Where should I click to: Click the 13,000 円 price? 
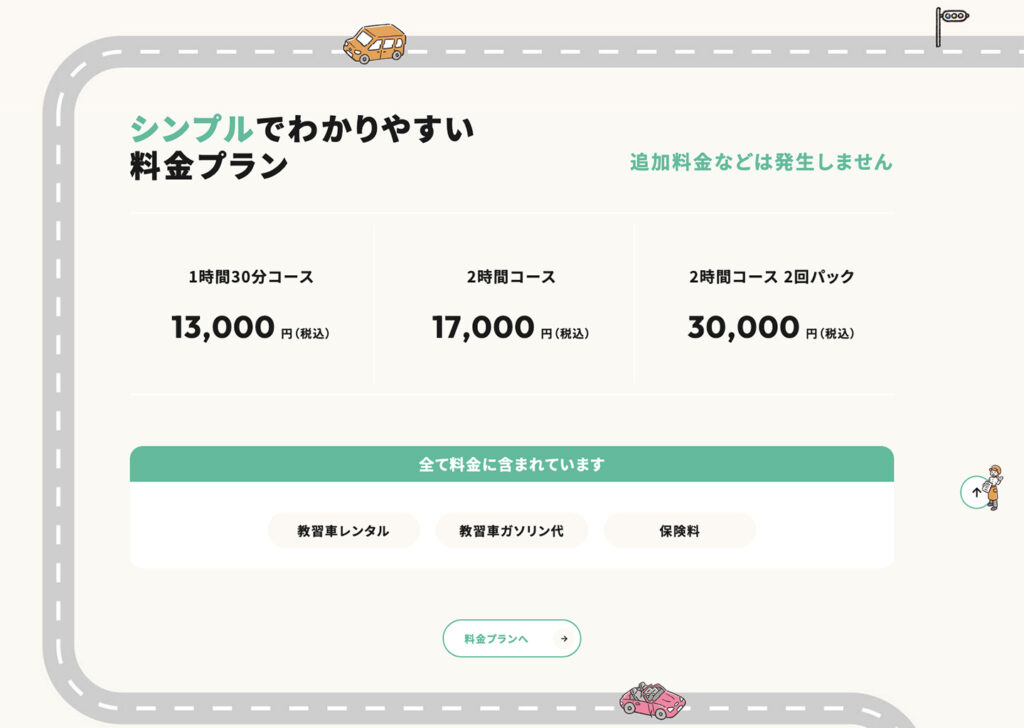click(250, 328)
